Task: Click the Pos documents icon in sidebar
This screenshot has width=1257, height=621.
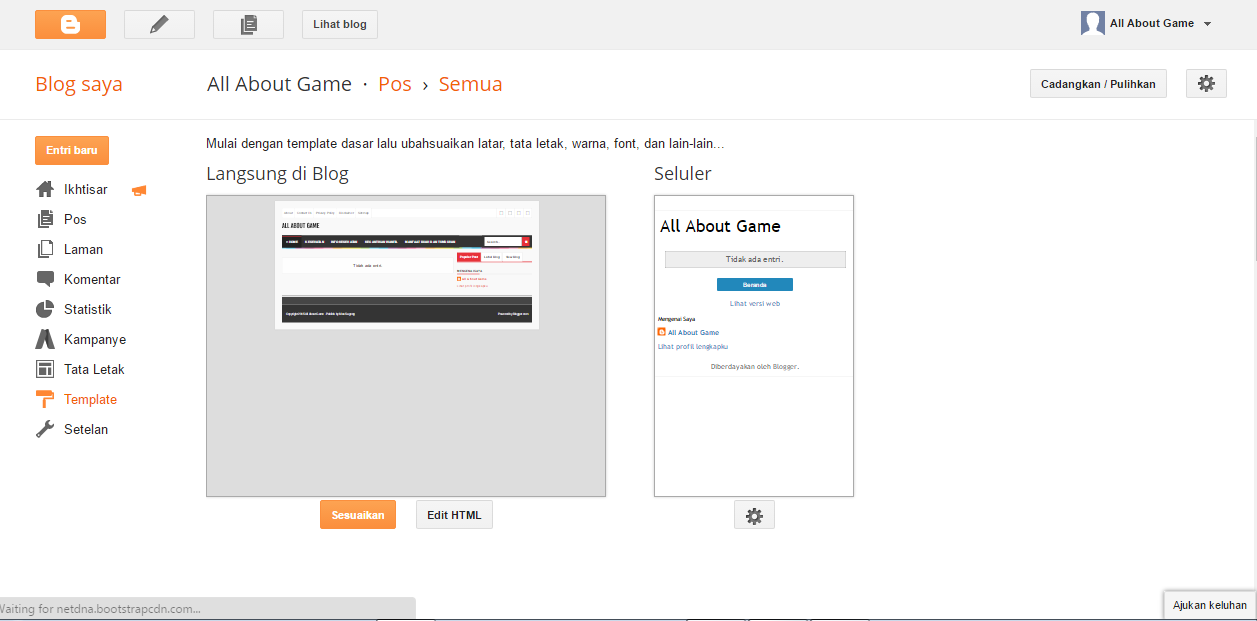Action: [45, 219]
